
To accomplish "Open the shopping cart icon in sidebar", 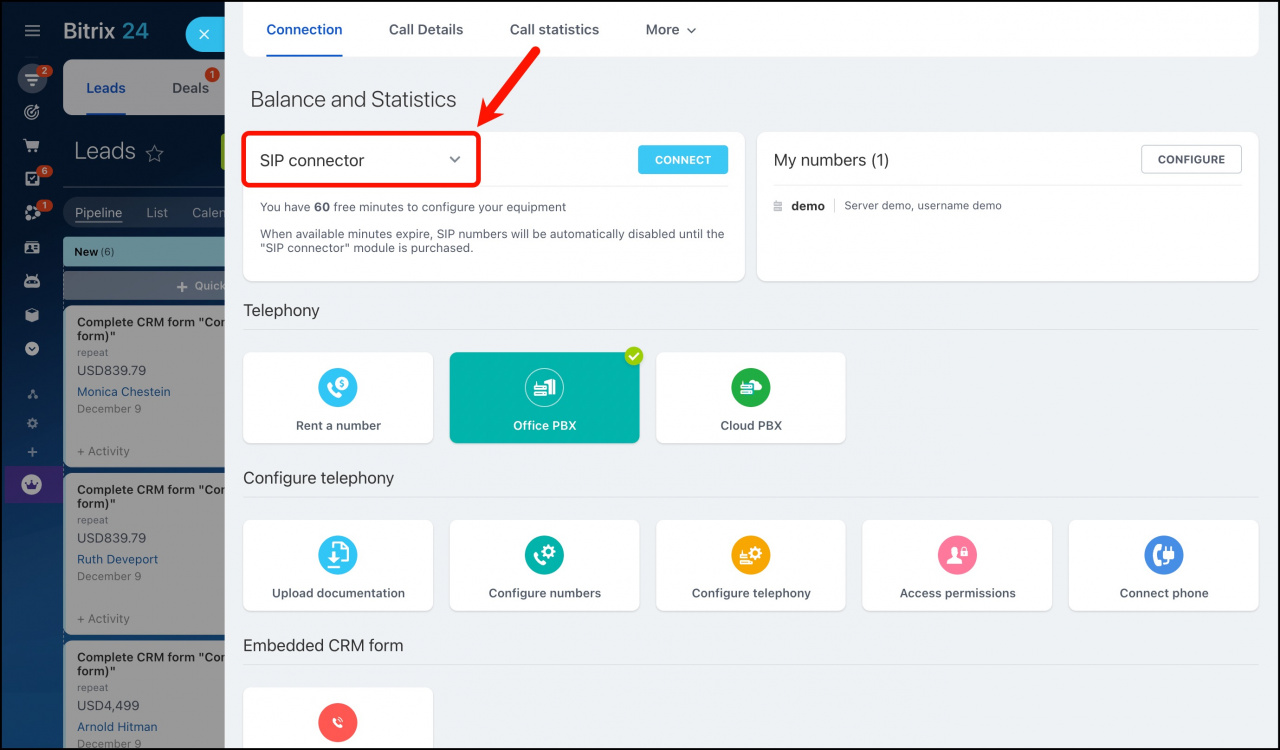I will pyautogui.click(x=32, y=145).
